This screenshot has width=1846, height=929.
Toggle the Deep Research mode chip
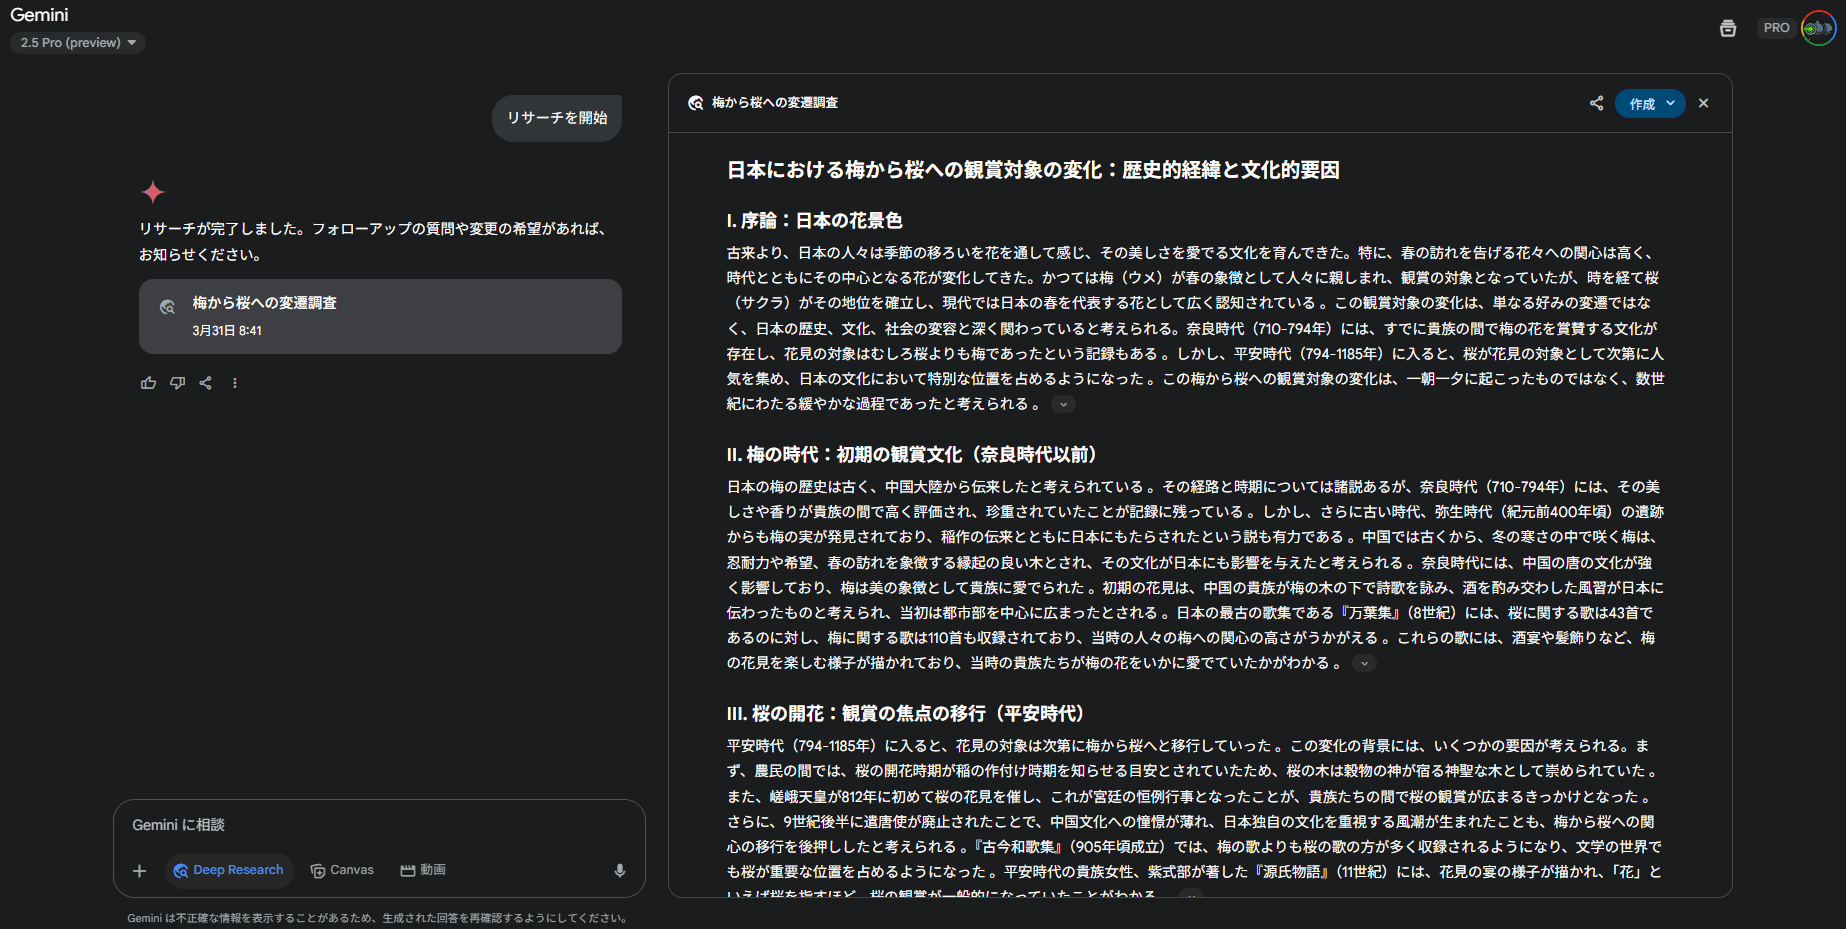229,871
